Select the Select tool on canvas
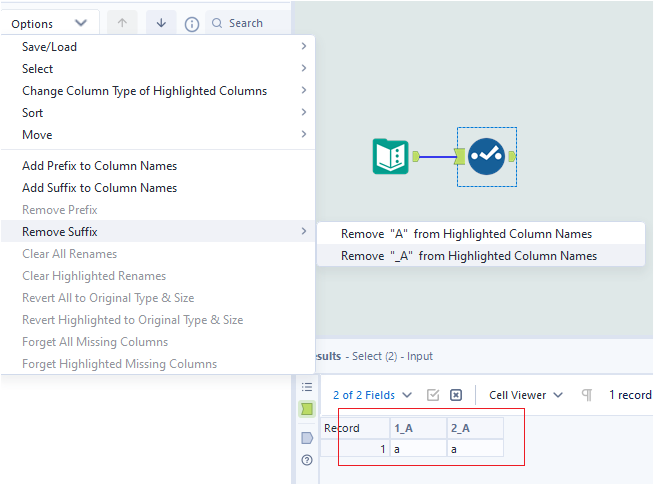Viewport: 654px width, 485px height. (486, 156)
